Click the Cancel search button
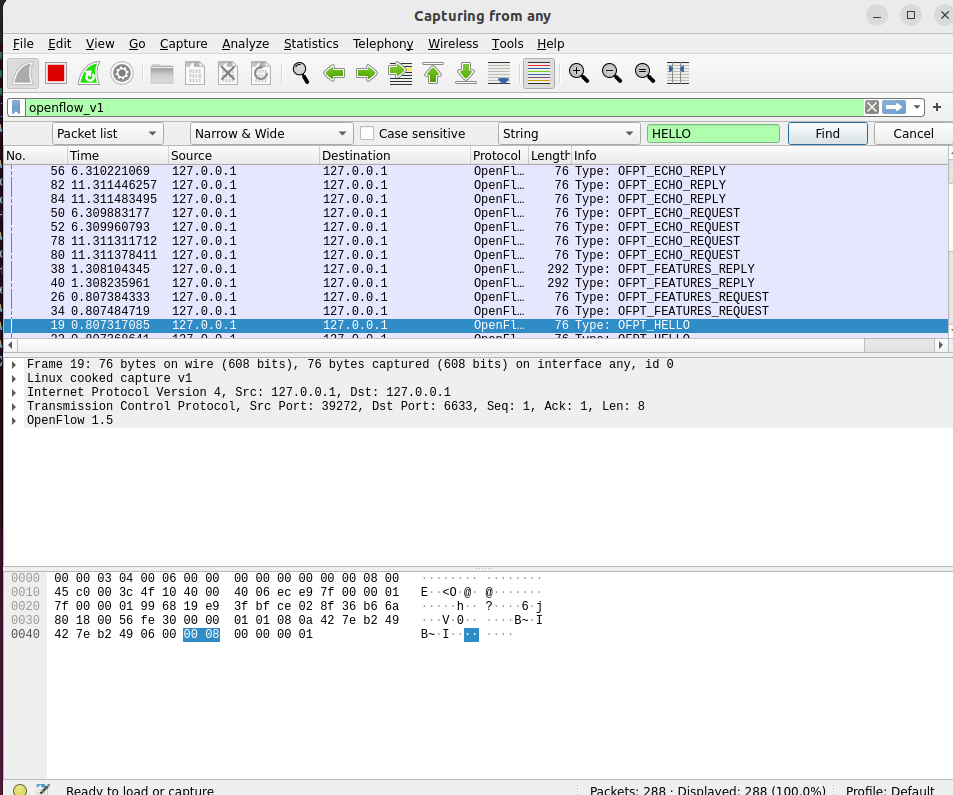Screen dimensions: 953x795 (913, 134)
